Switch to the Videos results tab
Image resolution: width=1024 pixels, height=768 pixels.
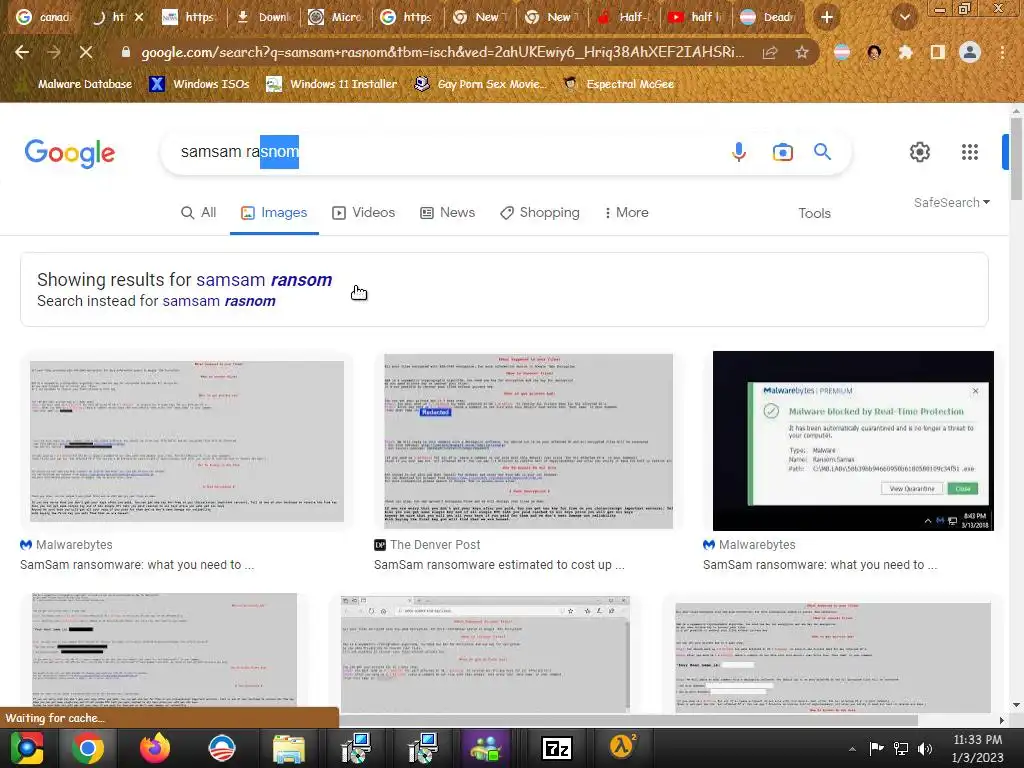[364, 213]
